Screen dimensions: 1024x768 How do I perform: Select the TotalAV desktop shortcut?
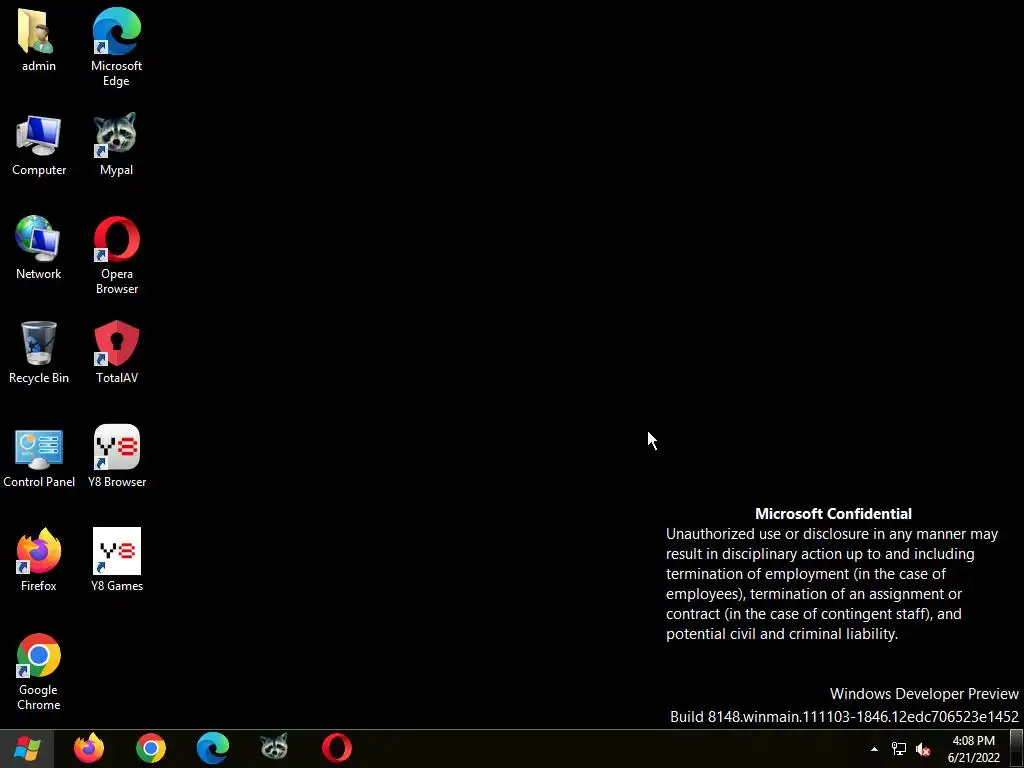[116, 352]
